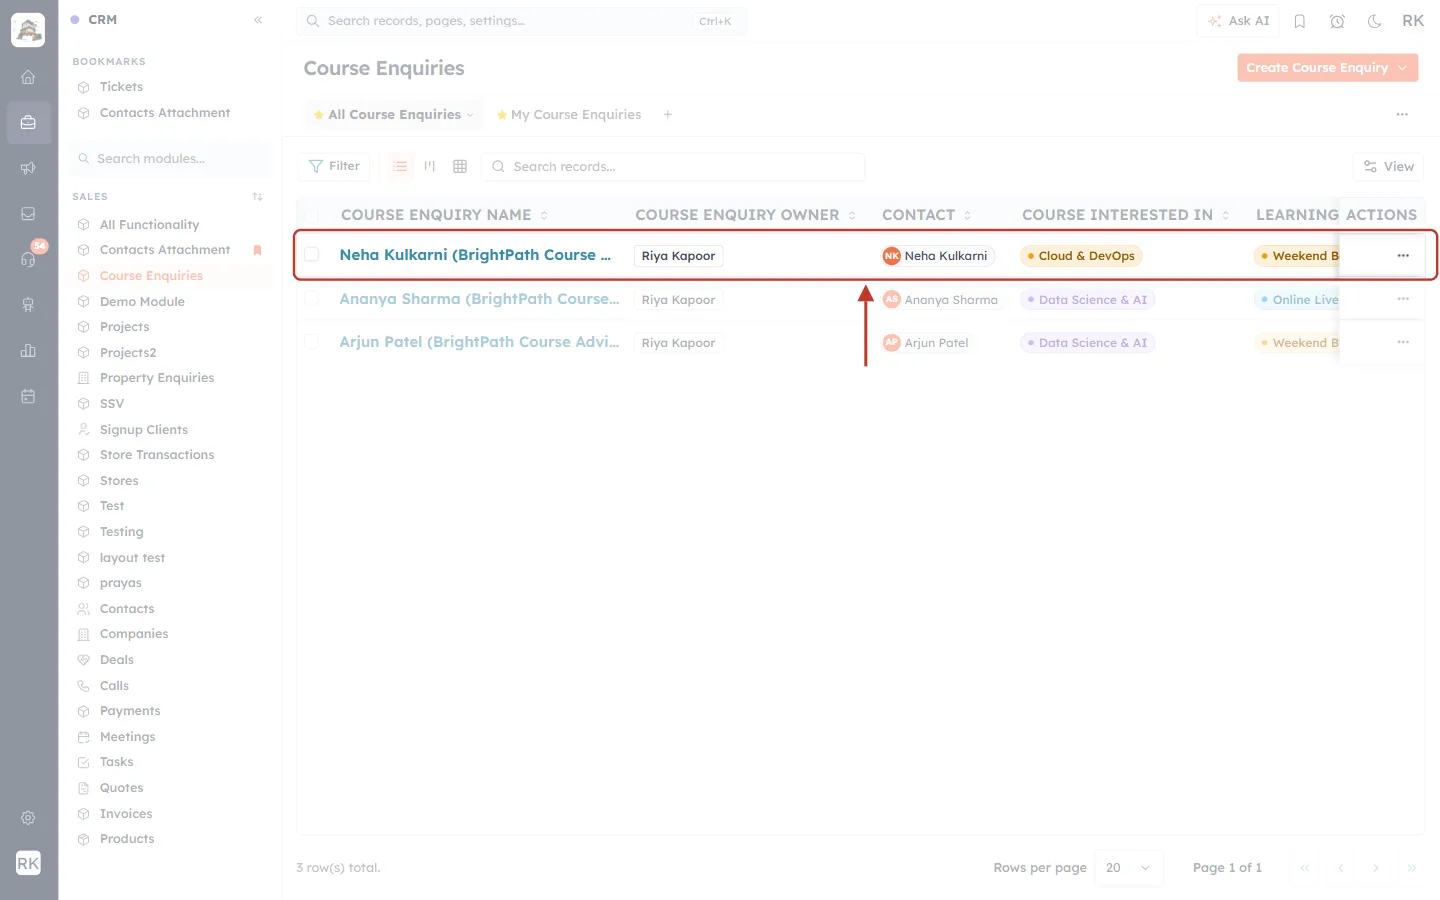
Task: Add a new view tab
Action: (668, 114)
